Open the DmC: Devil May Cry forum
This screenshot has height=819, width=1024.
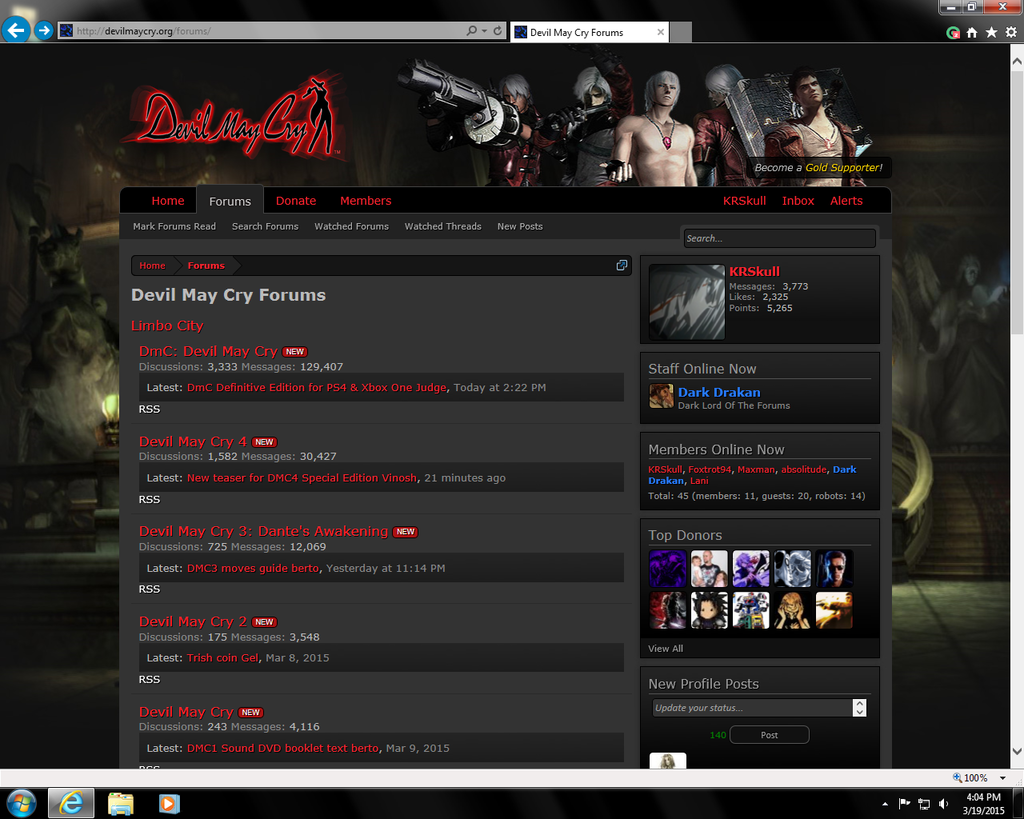(x=208, y=351)
